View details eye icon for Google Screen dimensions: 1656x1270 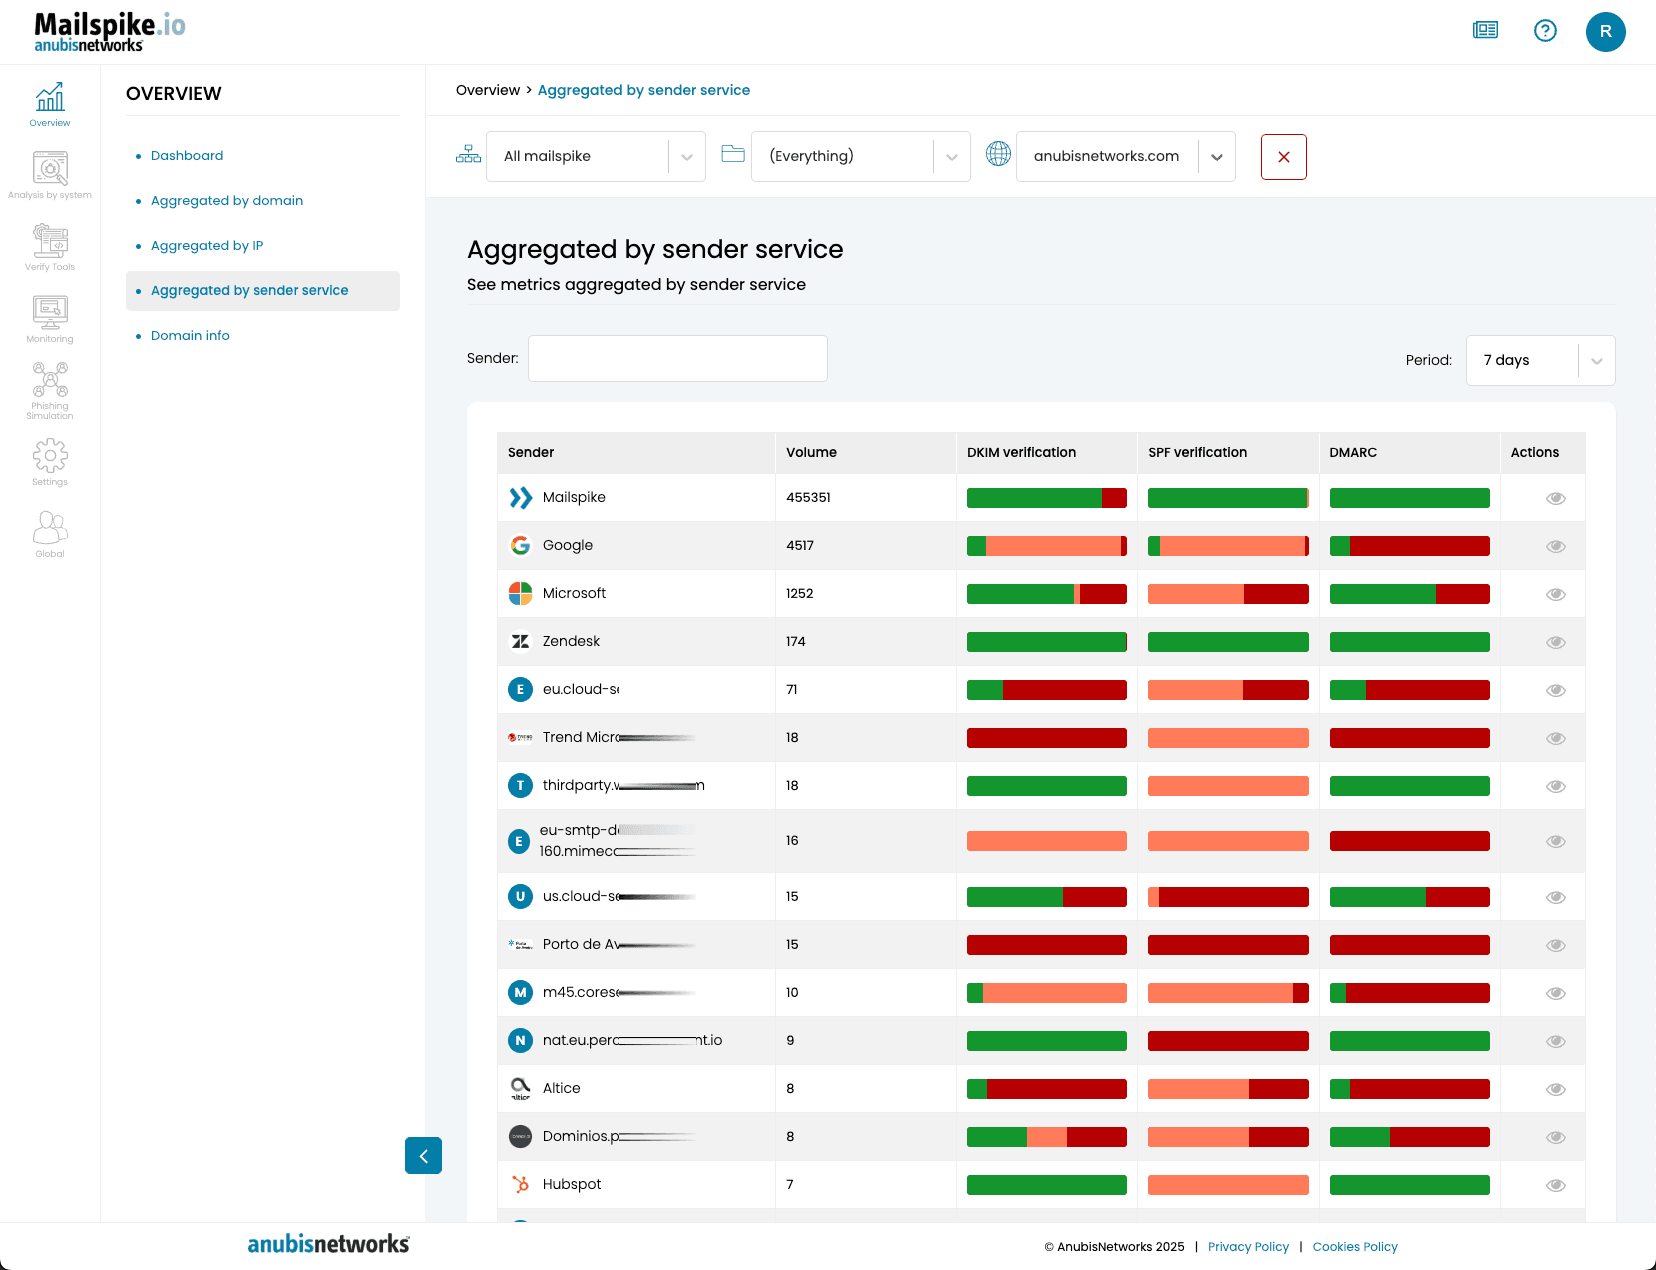(x=1556, y=547)
